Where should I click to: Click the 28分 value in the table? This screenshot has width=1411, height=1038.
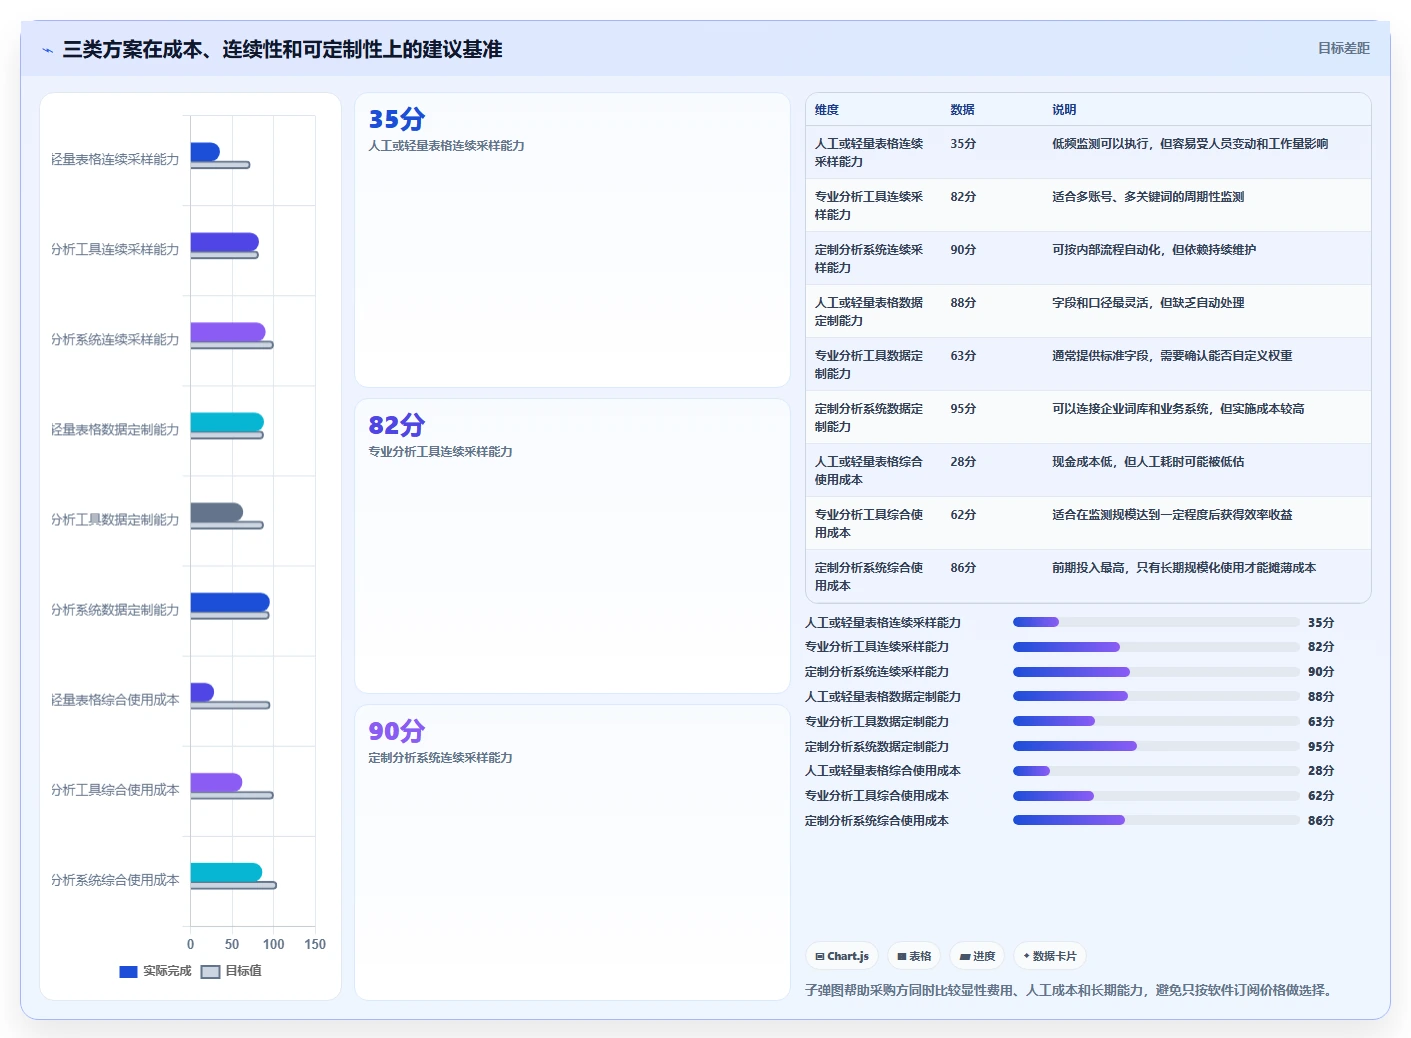tap(963, 462)
